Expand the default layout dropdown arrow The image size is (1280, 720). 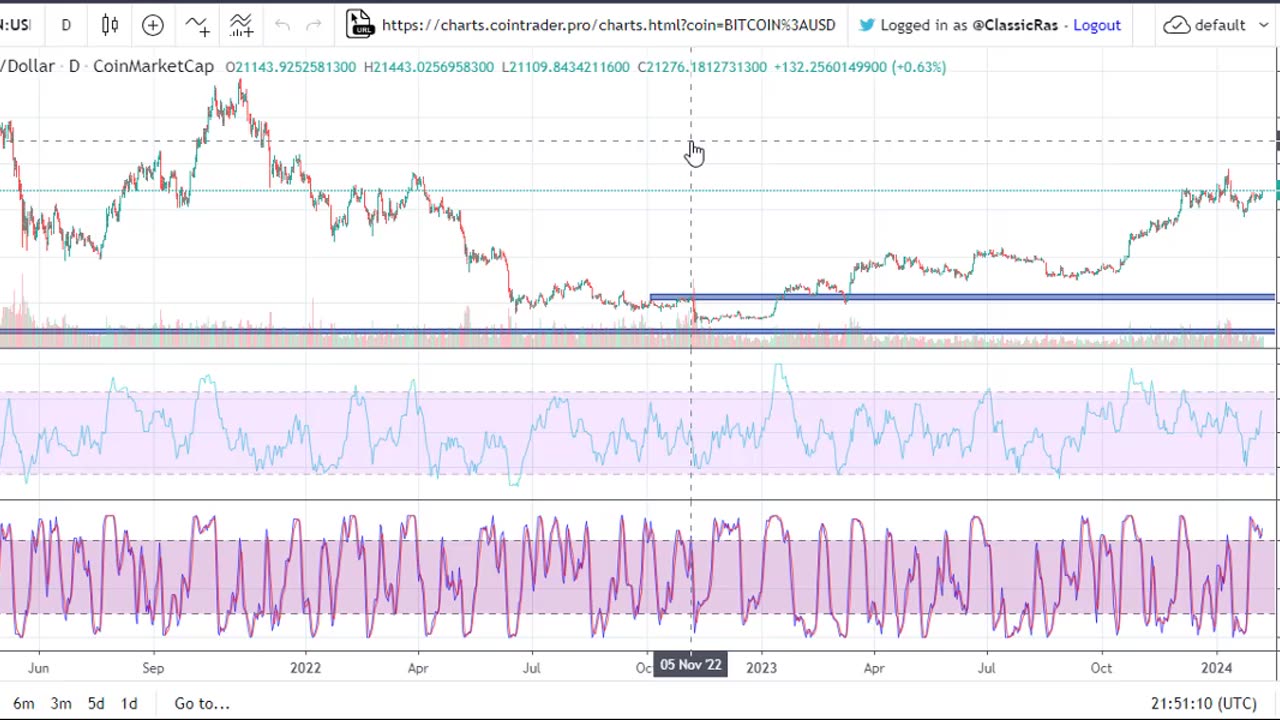click(1262, 25)
